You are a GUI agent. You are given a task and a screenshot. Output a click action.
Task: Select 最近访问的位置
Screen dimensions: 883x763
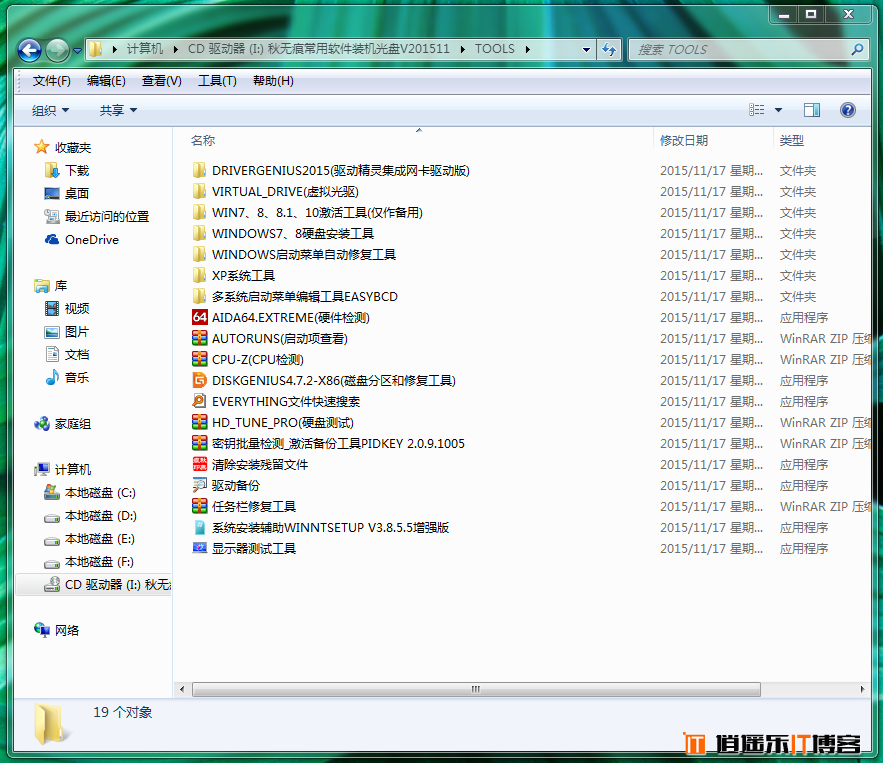coord(107,217)
